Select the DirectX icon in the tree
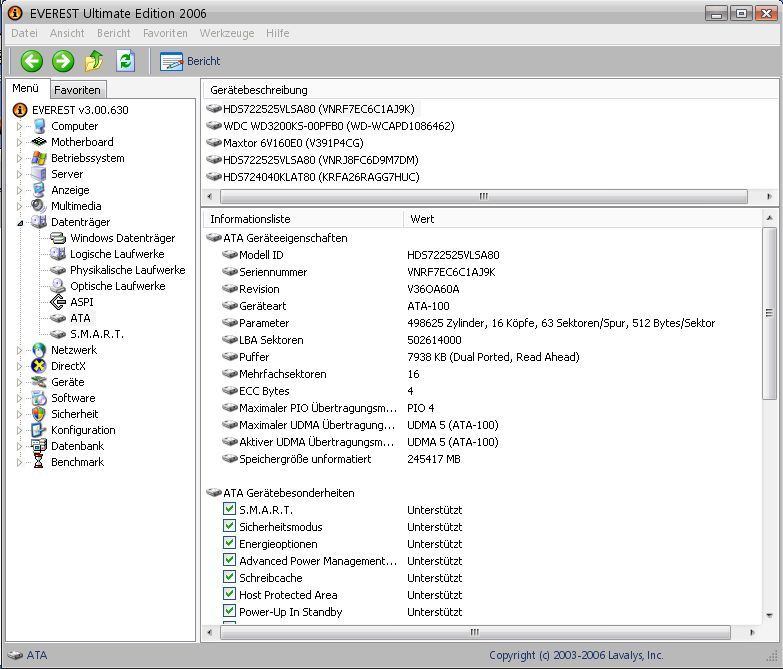This screenshot has width=783, height=669. coord(39,366)
